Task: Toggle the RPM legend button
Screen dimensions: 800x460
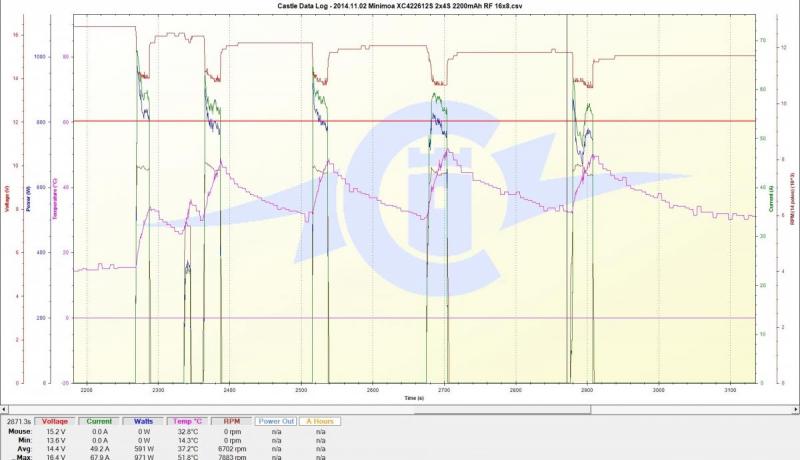Action: point(231,422)
